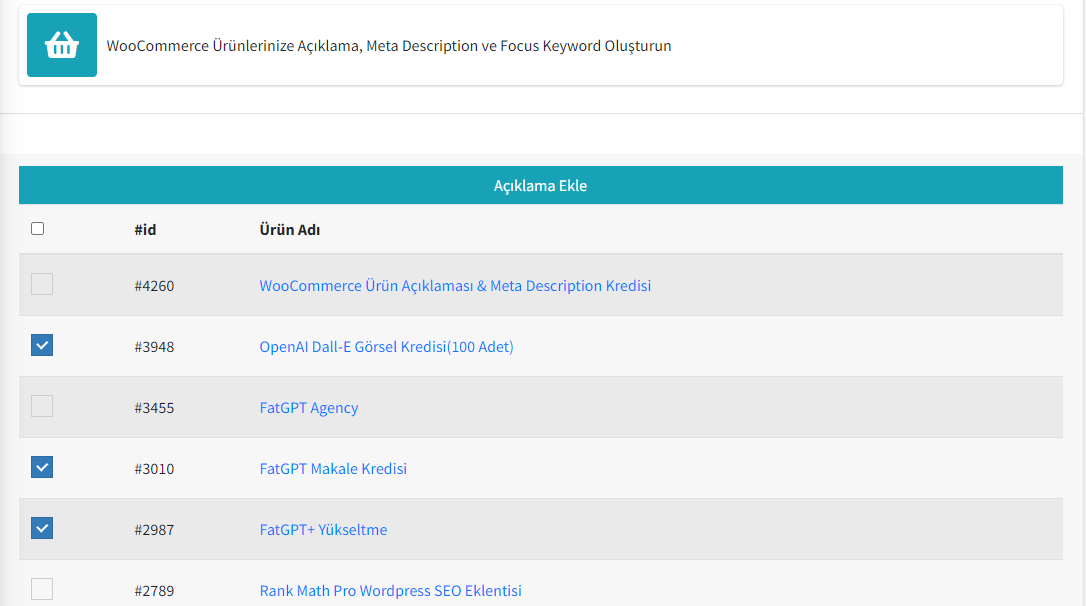The height and width of the screenshot is (606, 1086).
Task: Open OpenAI Dall-E Görsel Kredisi link
Action: tap(386, 346)
